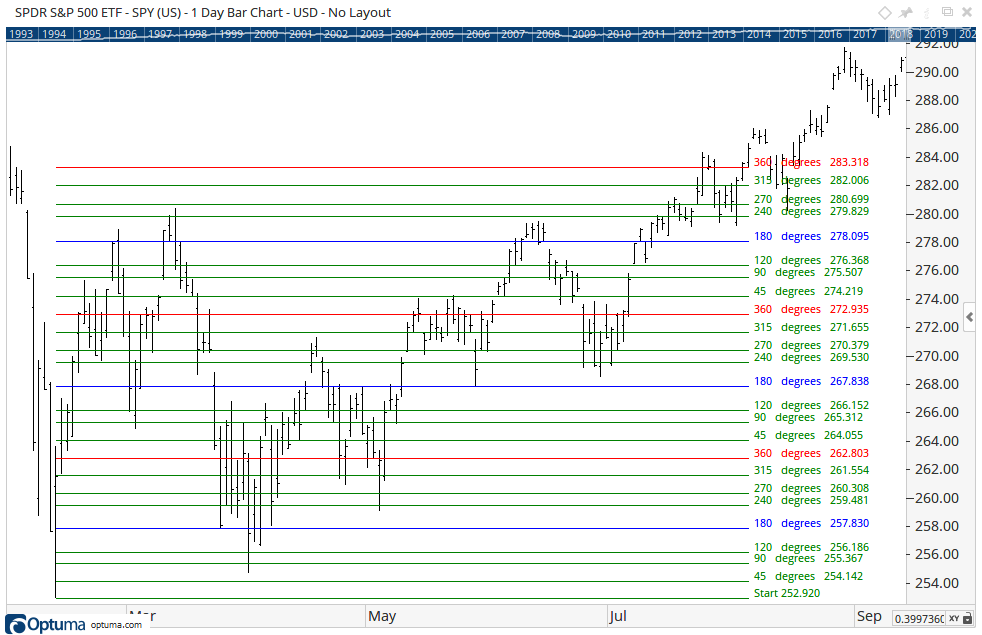Select the red '360 degrees 272.935' label
The height and width of the screenshot is (635, 982).
[811, 309]
